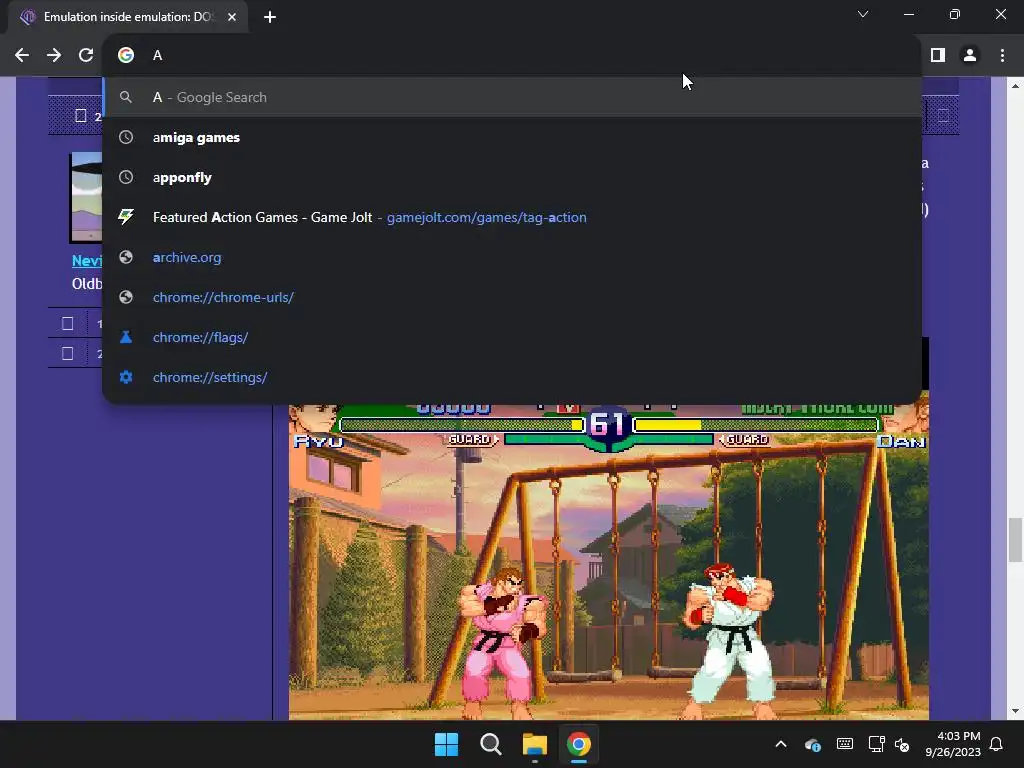Click the network display tray icon
This screenshot has width=1024, height=768.
[876, 744]
